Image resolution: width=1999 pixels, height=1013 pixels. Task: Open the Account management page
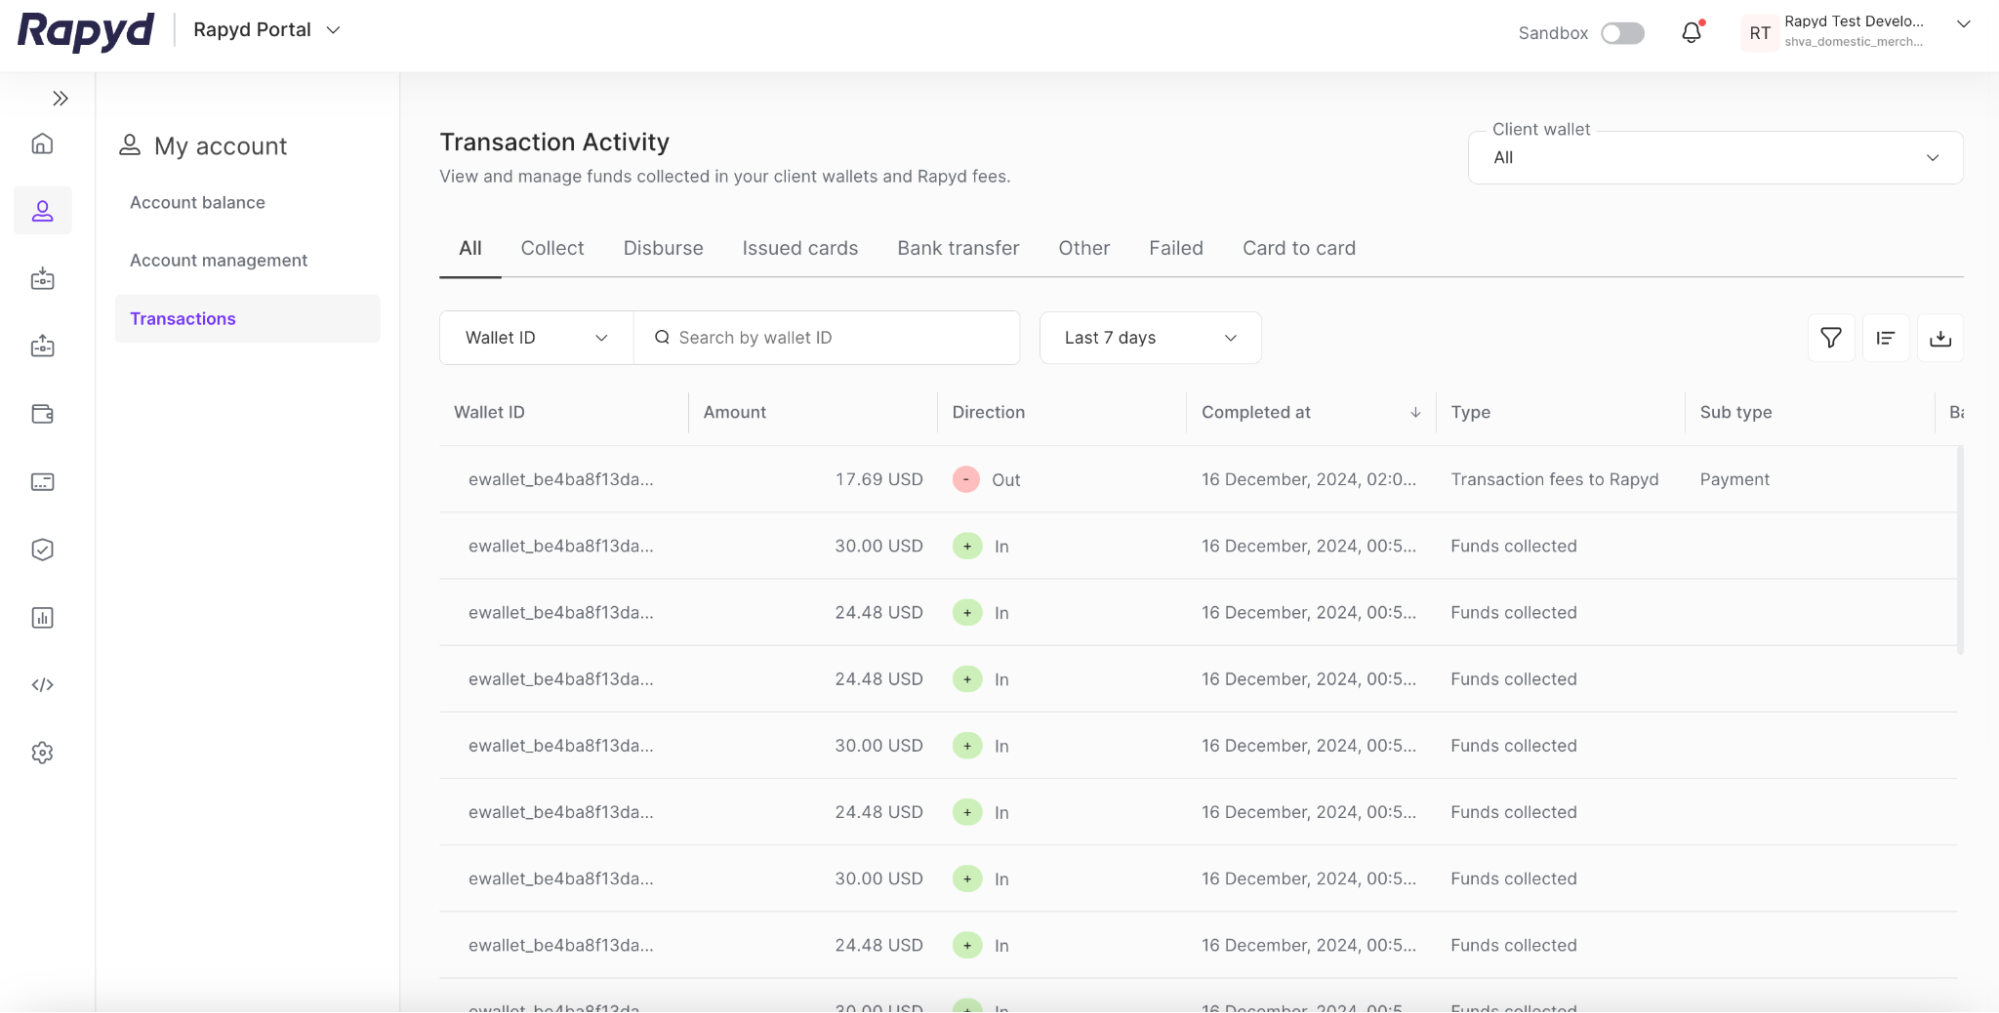click(x=218, y=260)
